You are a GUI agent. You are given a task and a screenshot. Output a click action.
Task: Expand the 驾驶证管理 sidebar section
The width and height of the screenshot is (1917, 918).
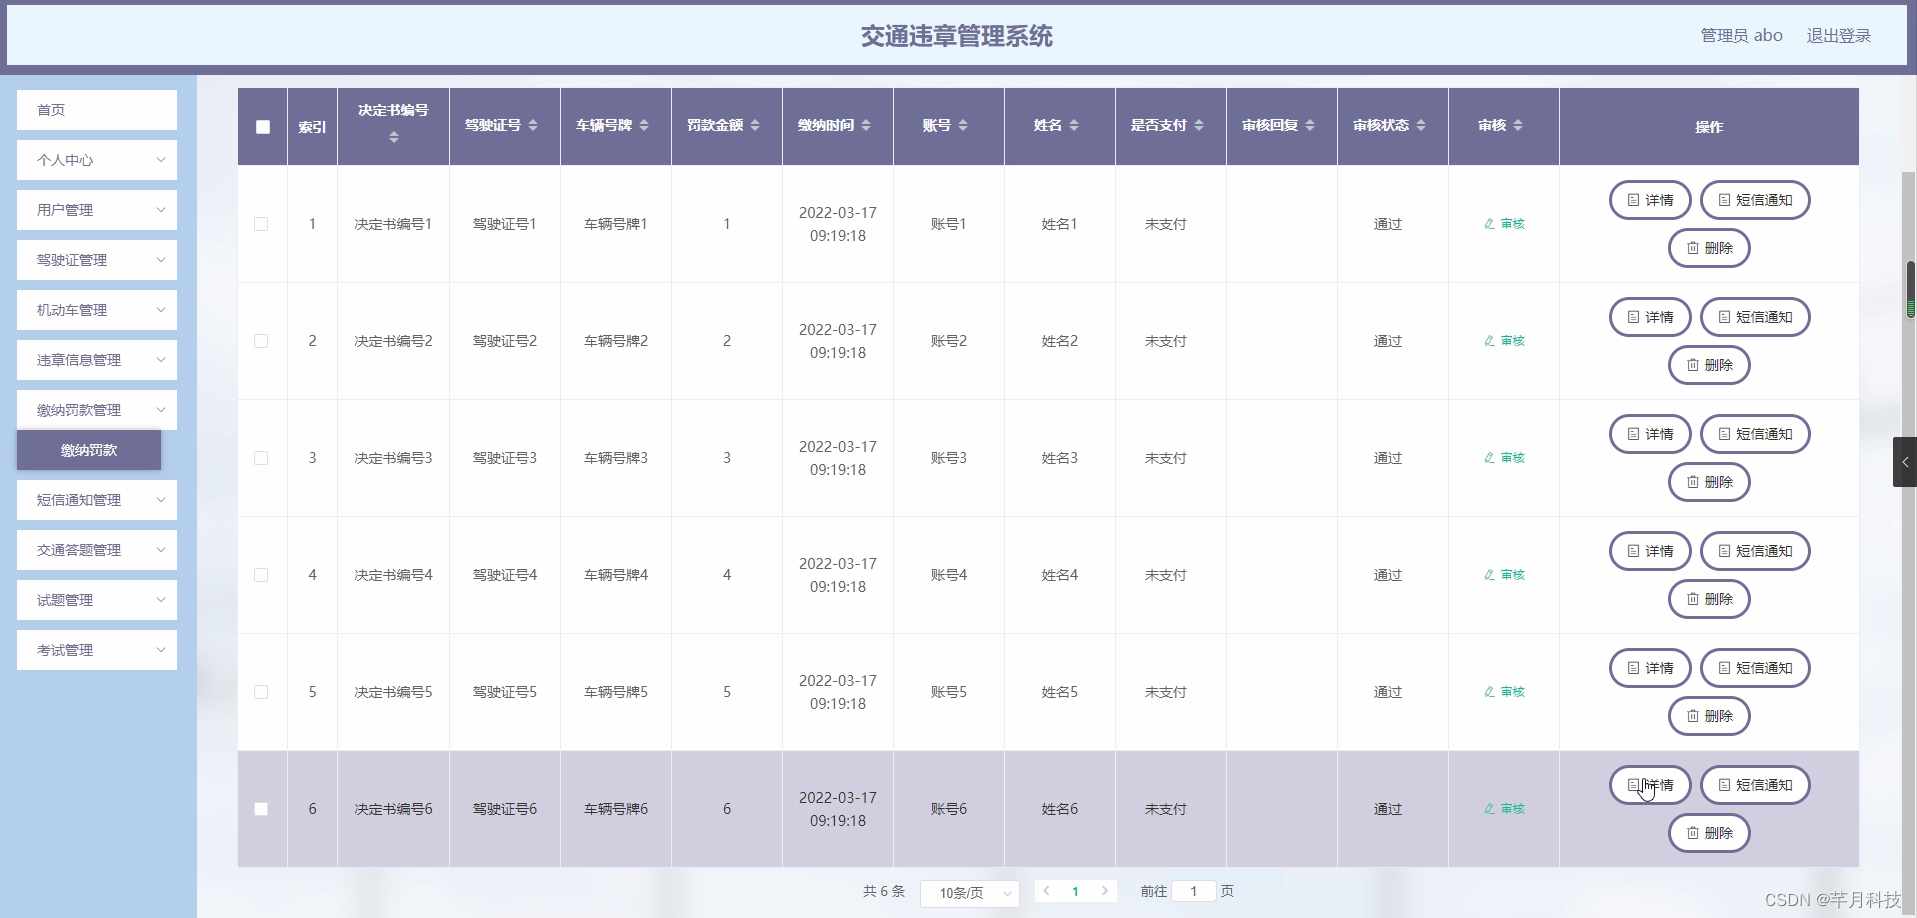96,260
